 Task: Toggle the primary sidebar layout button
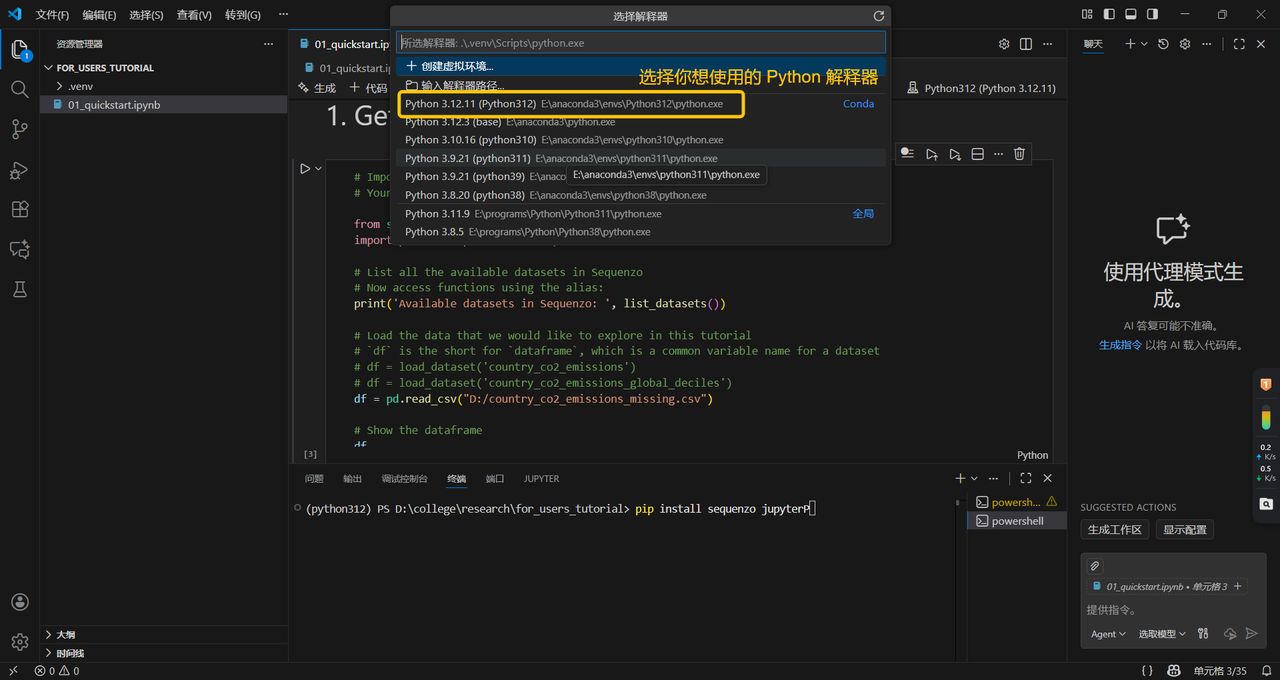[x=1109, y=15]
